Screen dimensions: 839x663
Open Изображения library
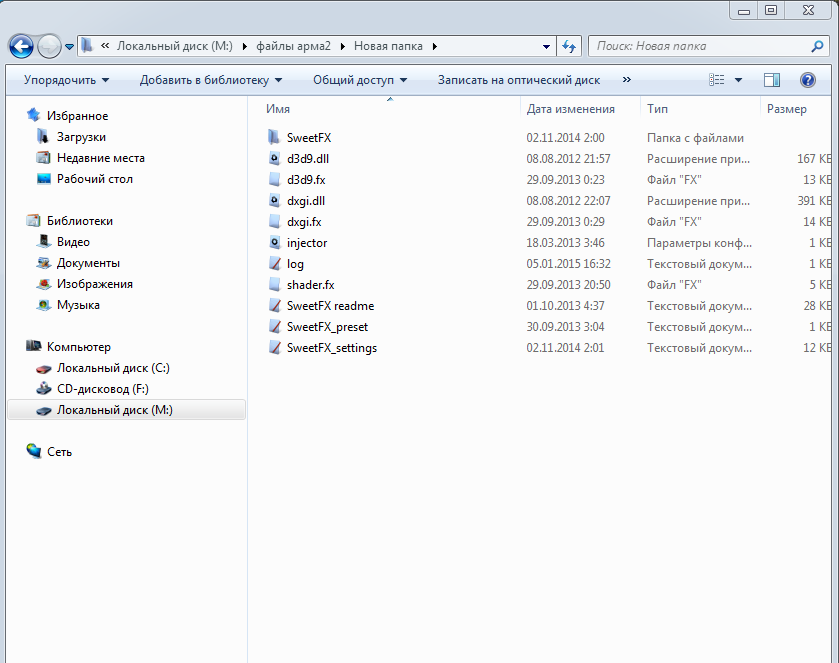pyautogui.click(x=95, y=284)
